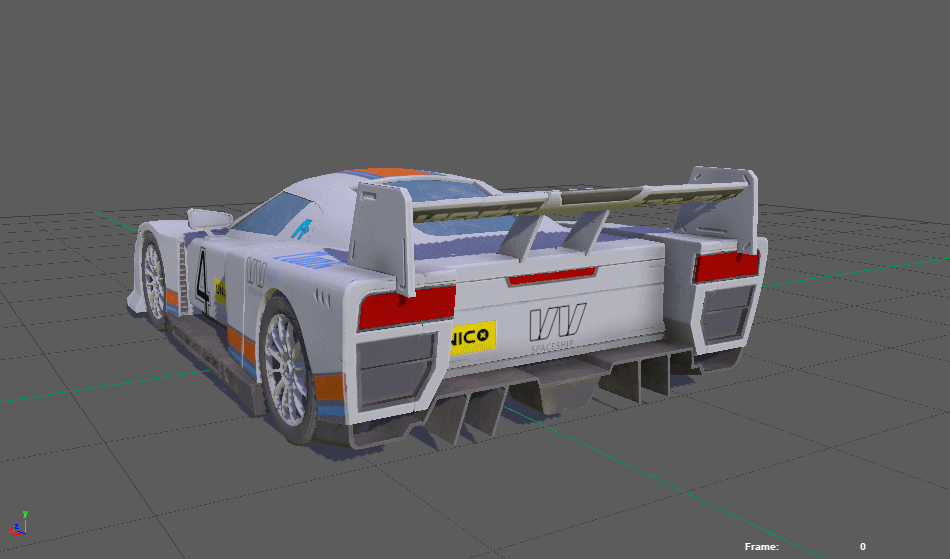Select the orange stripe on the car roof
Screen dimensions: 950x559
pyautogui.click(x=389, y=172)
